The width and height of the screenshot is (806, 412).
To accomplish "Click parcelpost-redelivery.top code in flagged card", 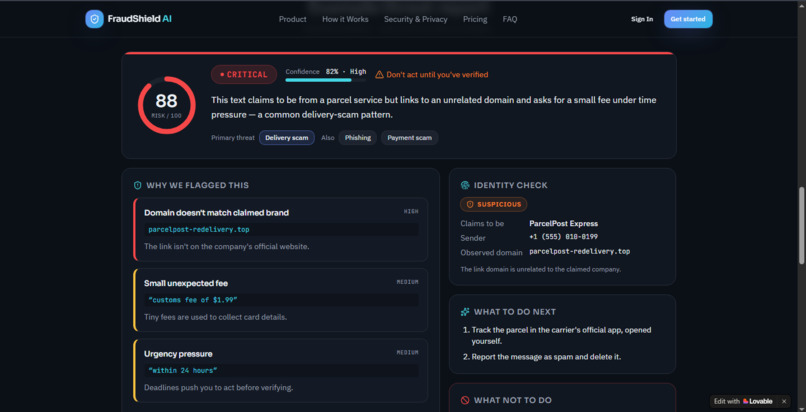I will click(199, 230).
